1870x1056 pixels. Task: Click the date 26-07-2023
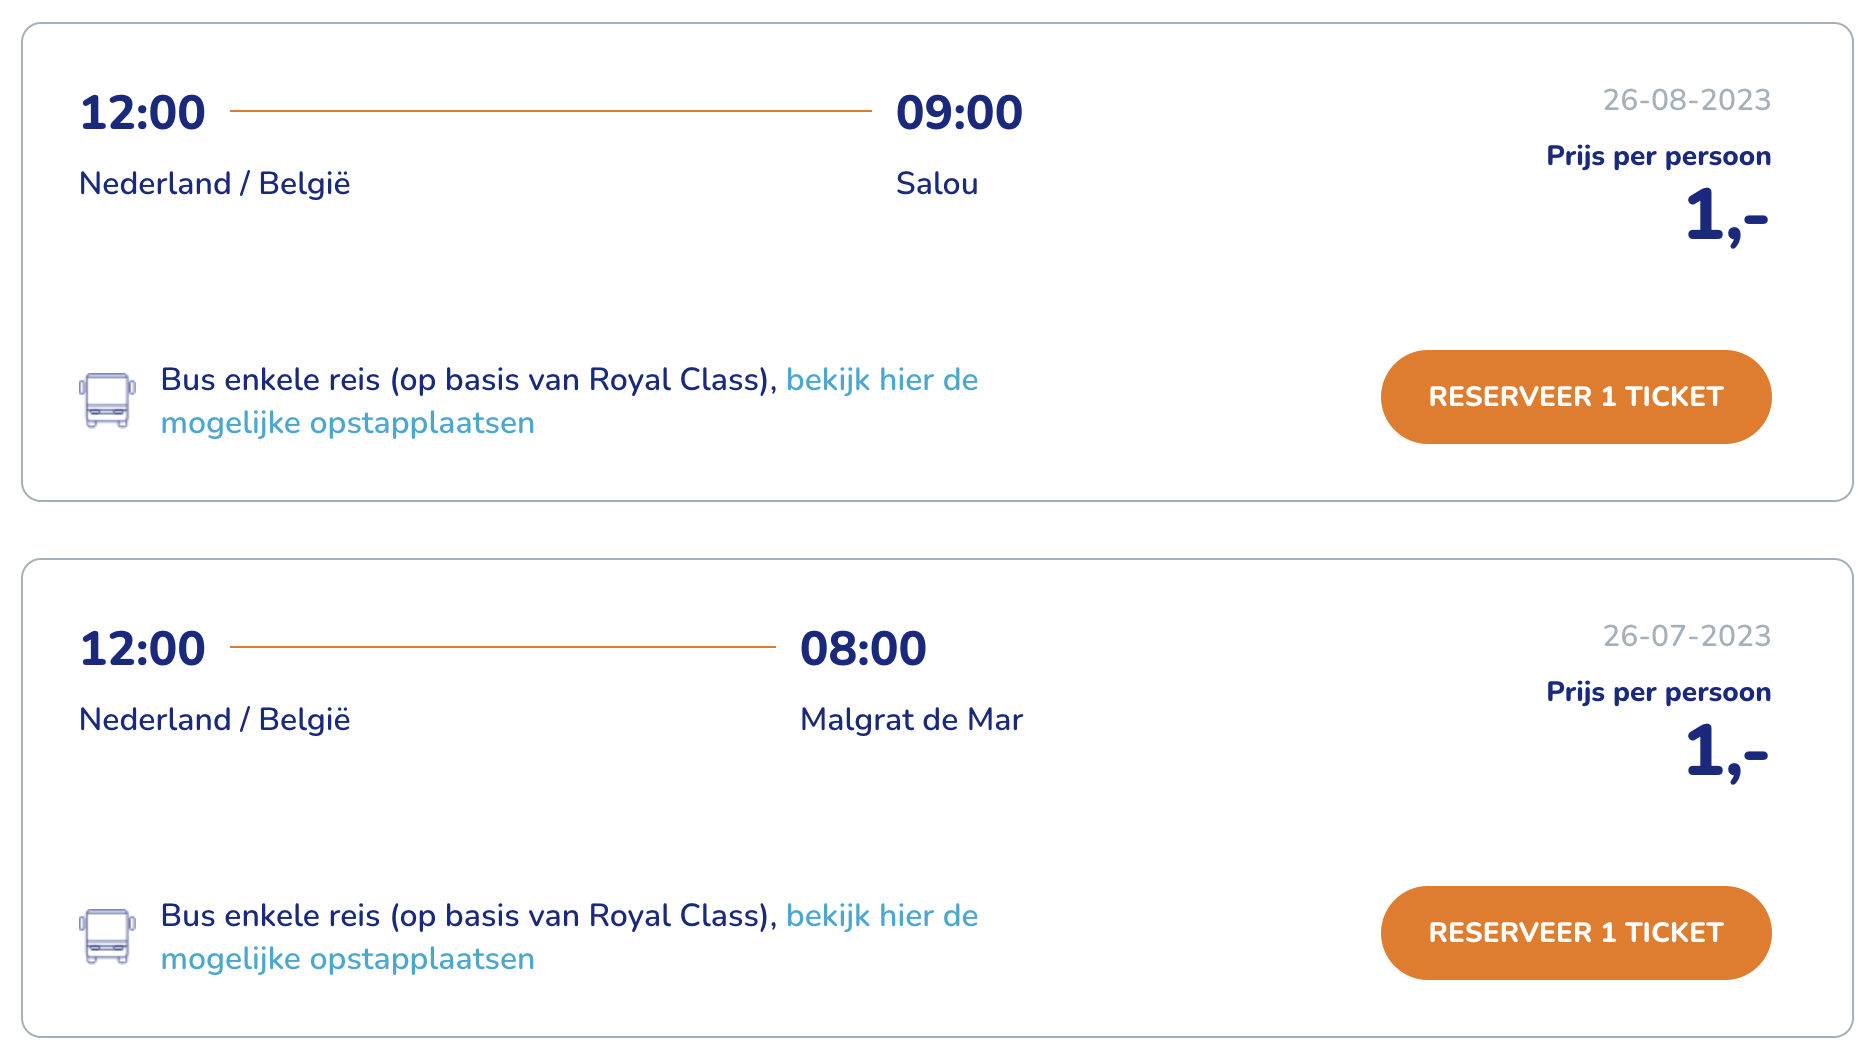click(1687, 636)
